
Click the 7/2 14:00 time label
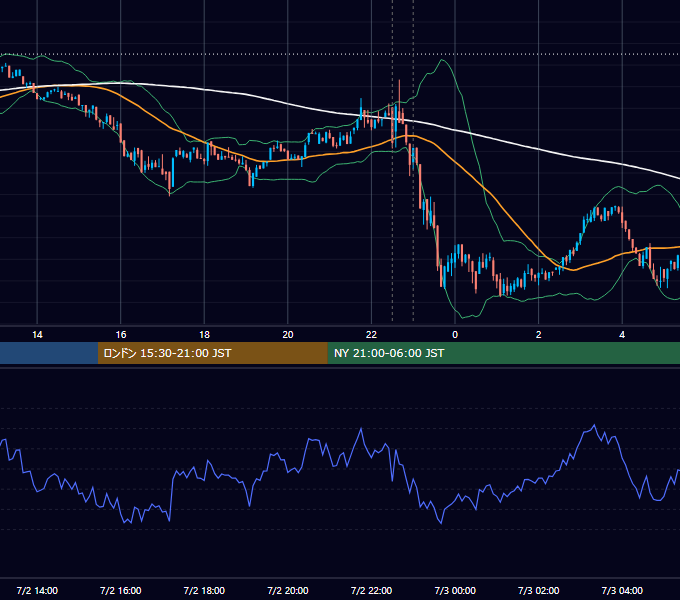37,590
